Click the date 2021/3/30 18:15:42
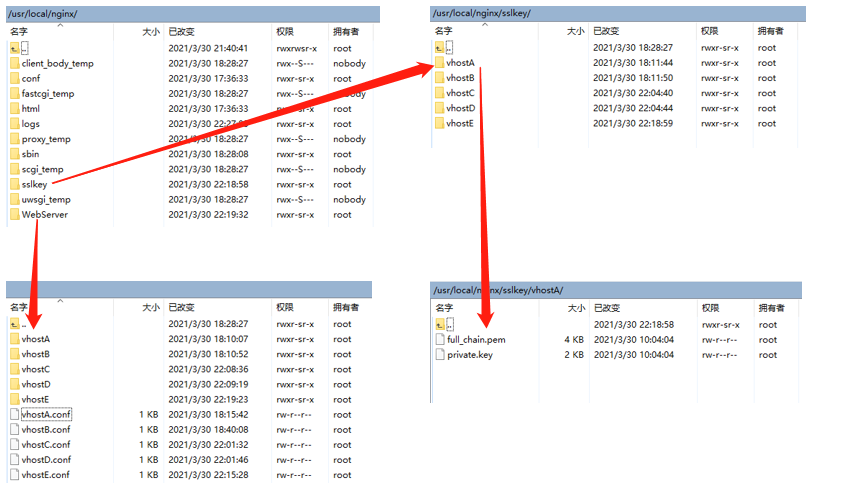850x498 pixels. (208, 415)
